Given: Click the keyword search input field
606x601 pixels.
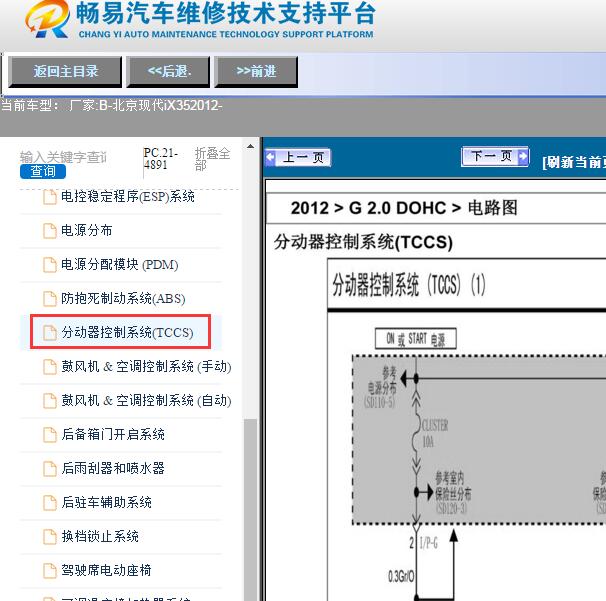Looking at the screenshot, I should click(63, 157).
